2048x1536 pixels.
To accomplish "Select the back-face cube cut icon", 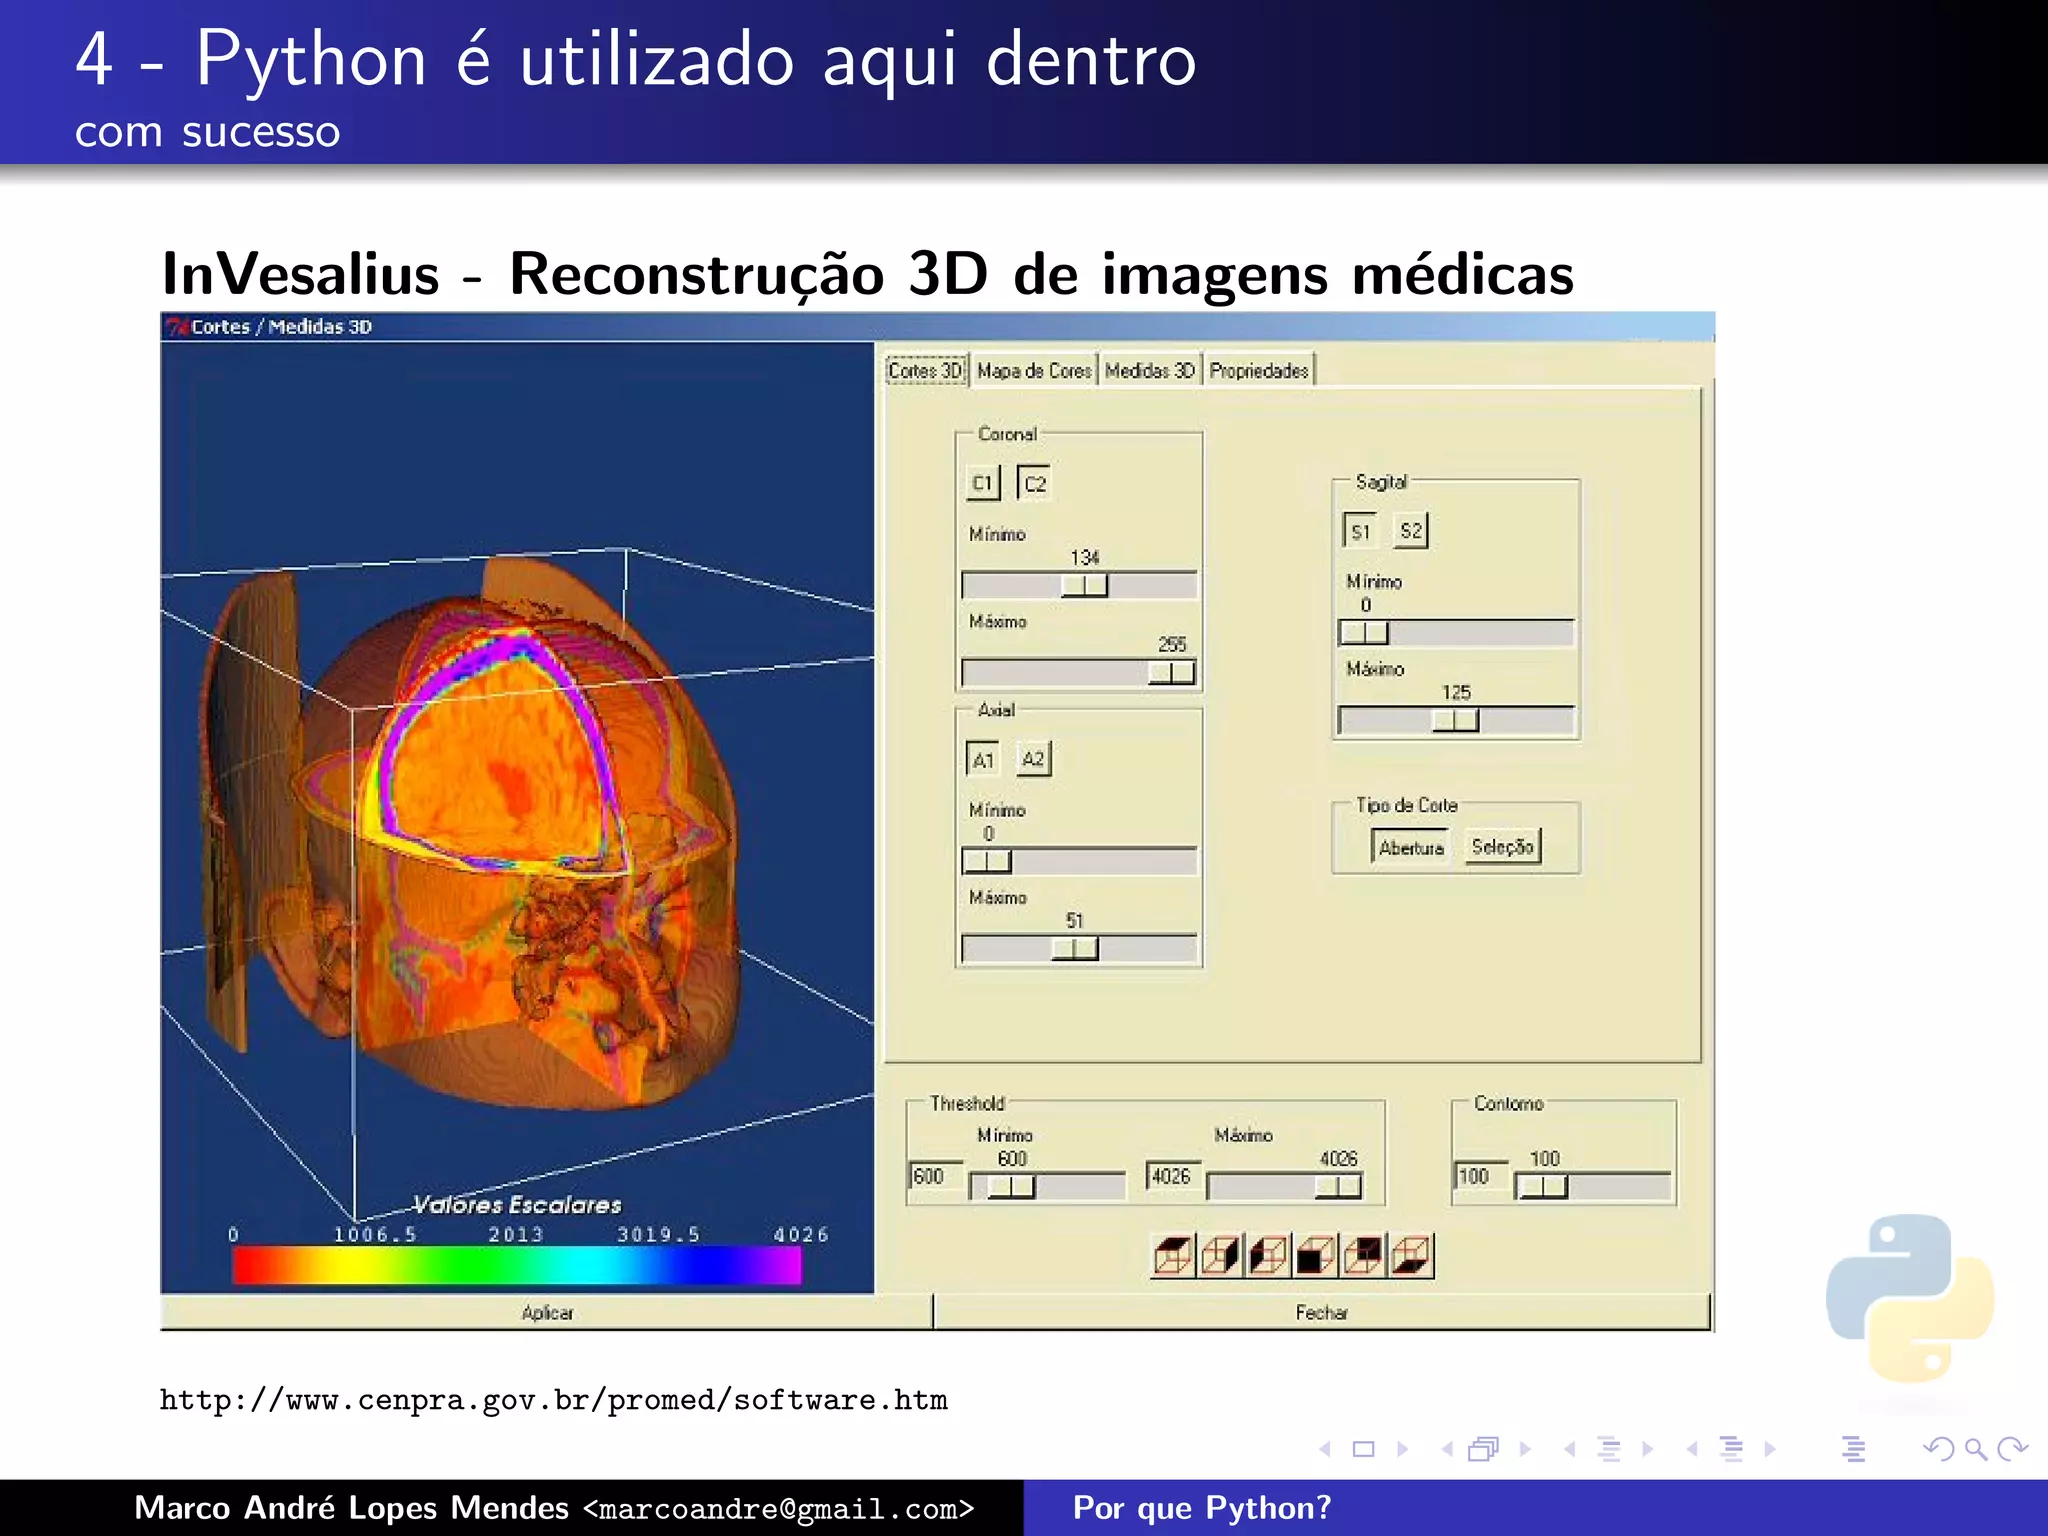I will click(1362, 1255).
